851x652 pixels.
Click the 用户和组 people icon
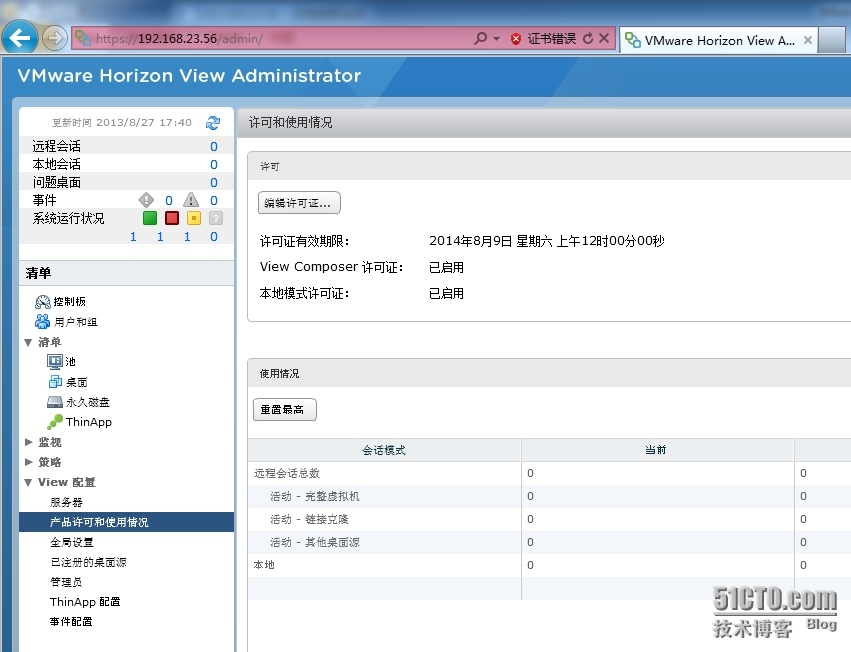pyautogui.click(x=42, y=321)
